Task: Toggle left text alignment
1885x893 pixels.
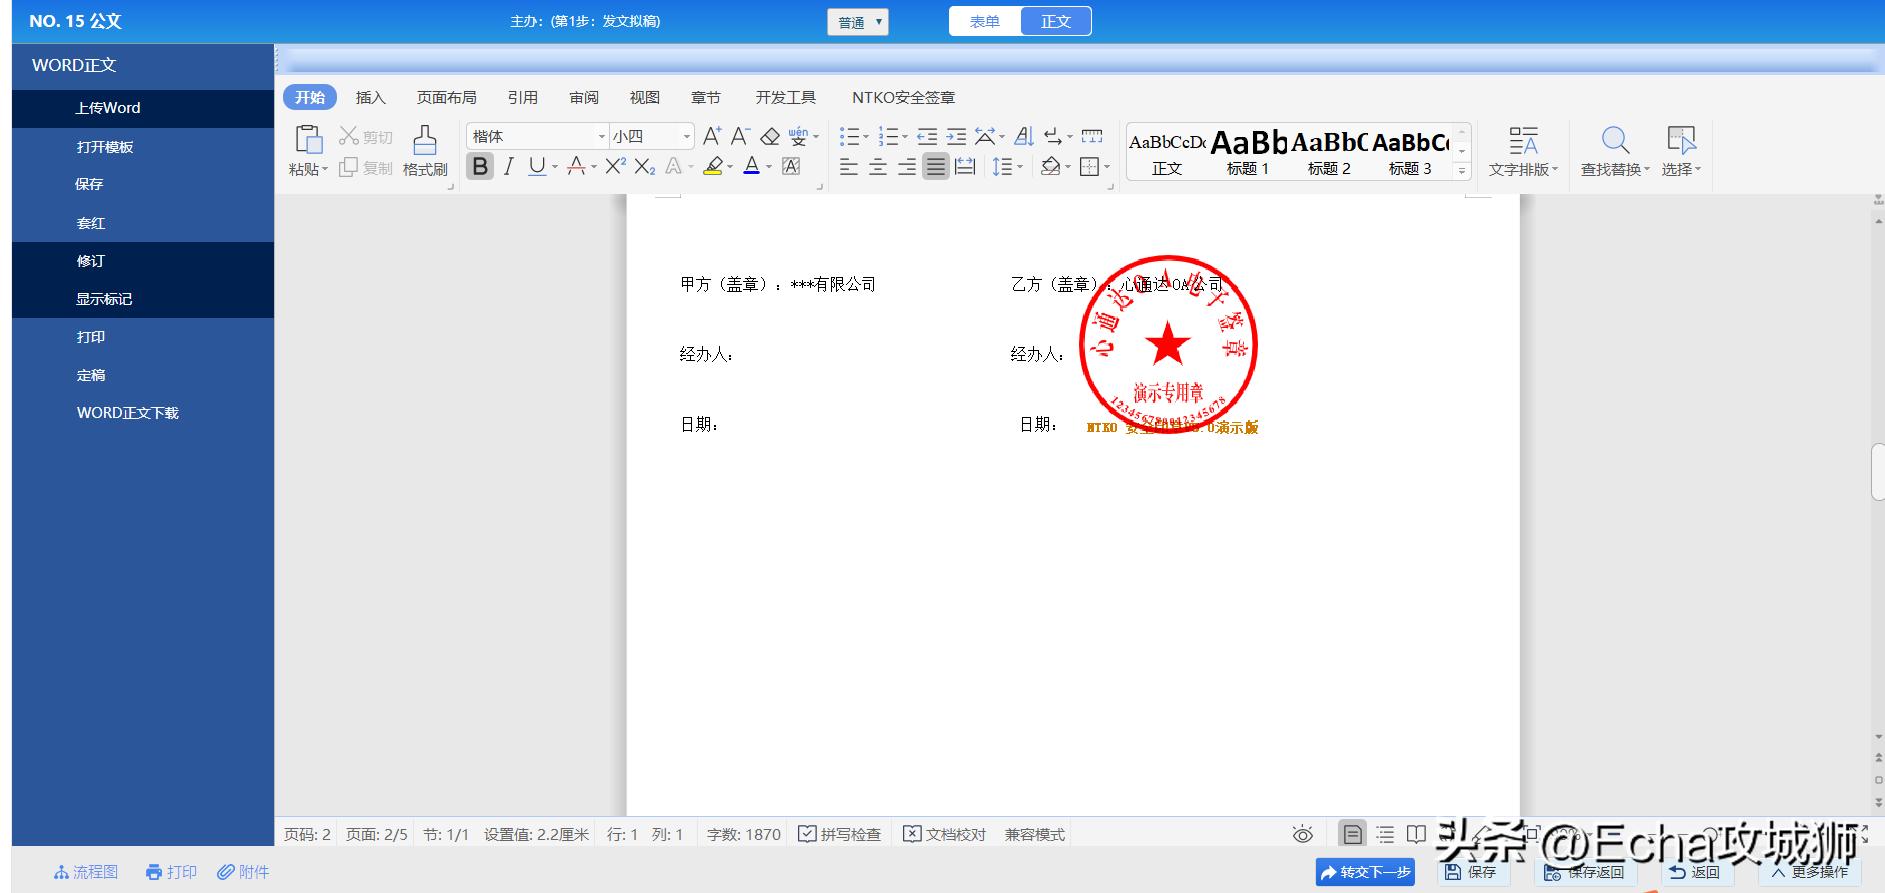Action: [849, 166]
